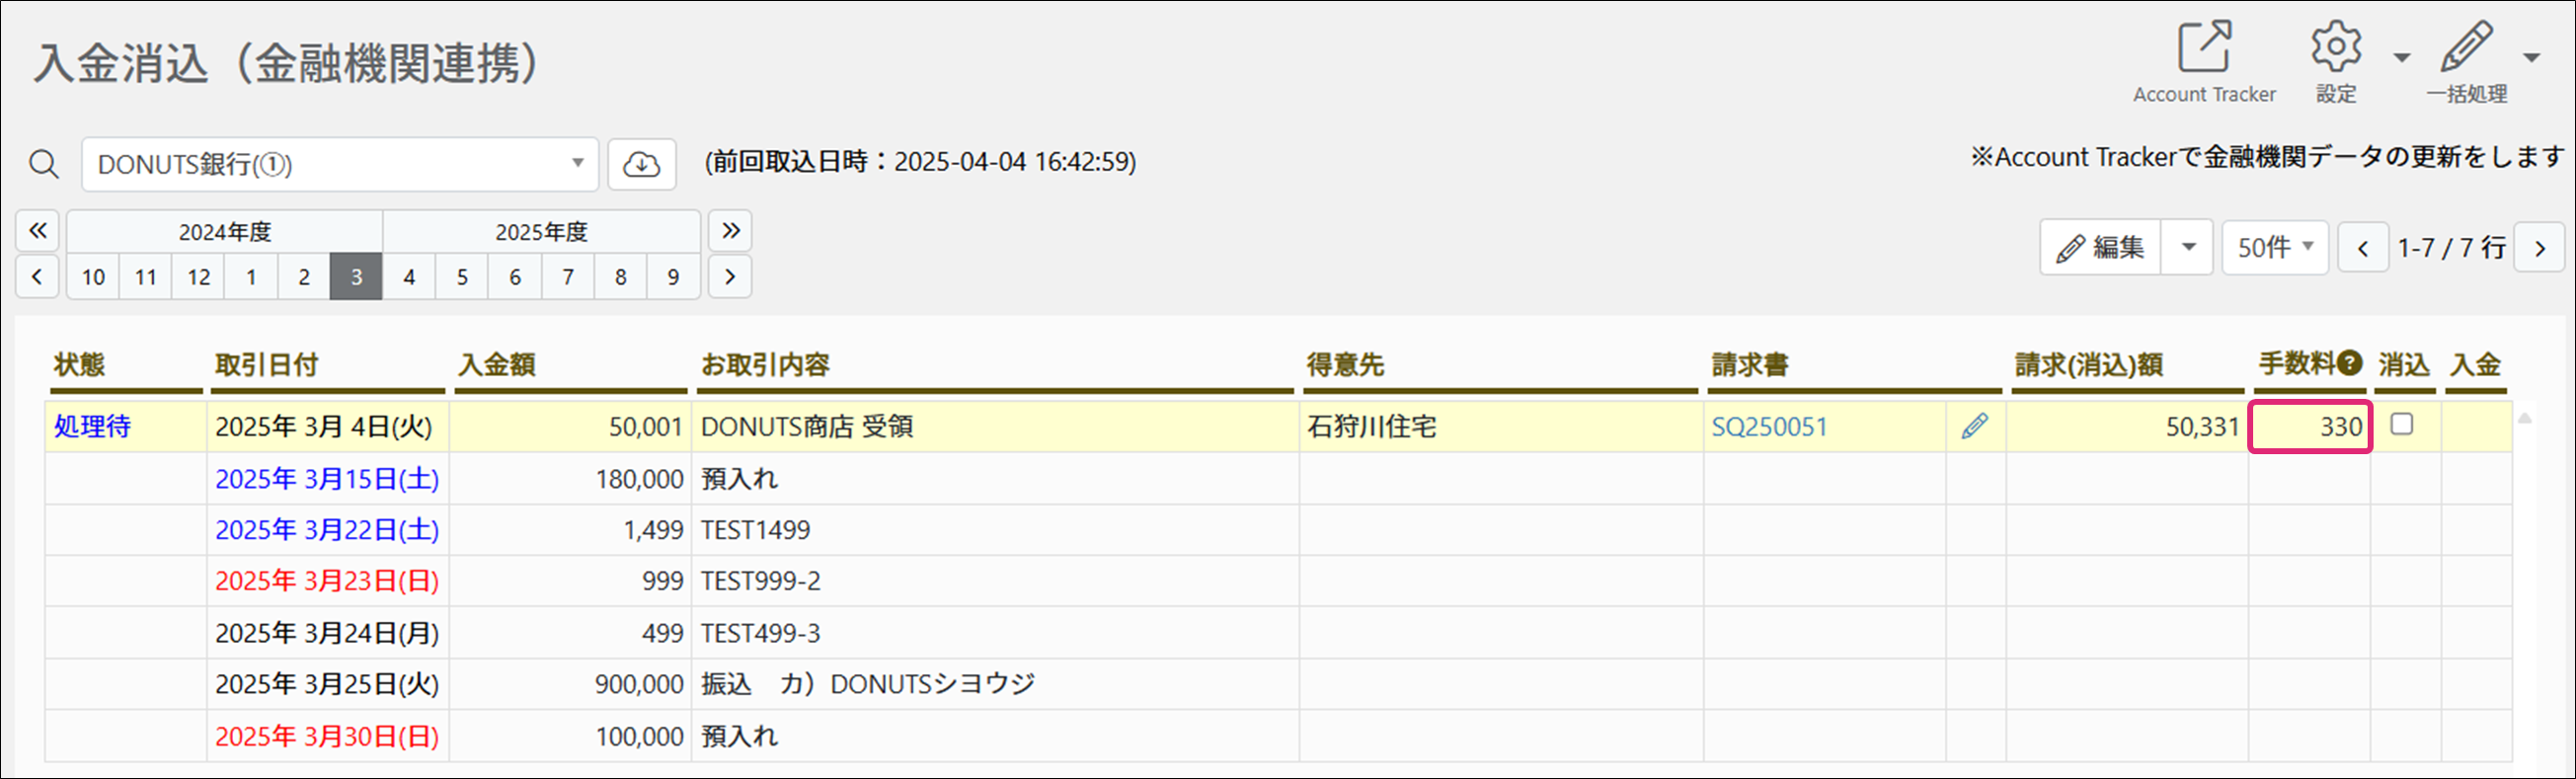Screen dimensions: 2576x779
Task: Jump forward with double-right chevron icon
Action: tap(730, 231)
